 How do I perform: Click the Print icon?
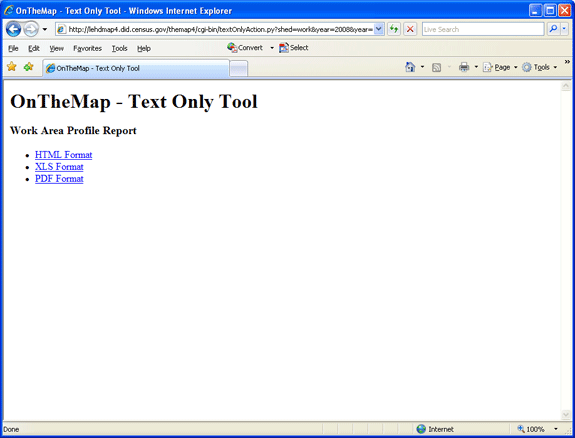click(x=464, y=67)
